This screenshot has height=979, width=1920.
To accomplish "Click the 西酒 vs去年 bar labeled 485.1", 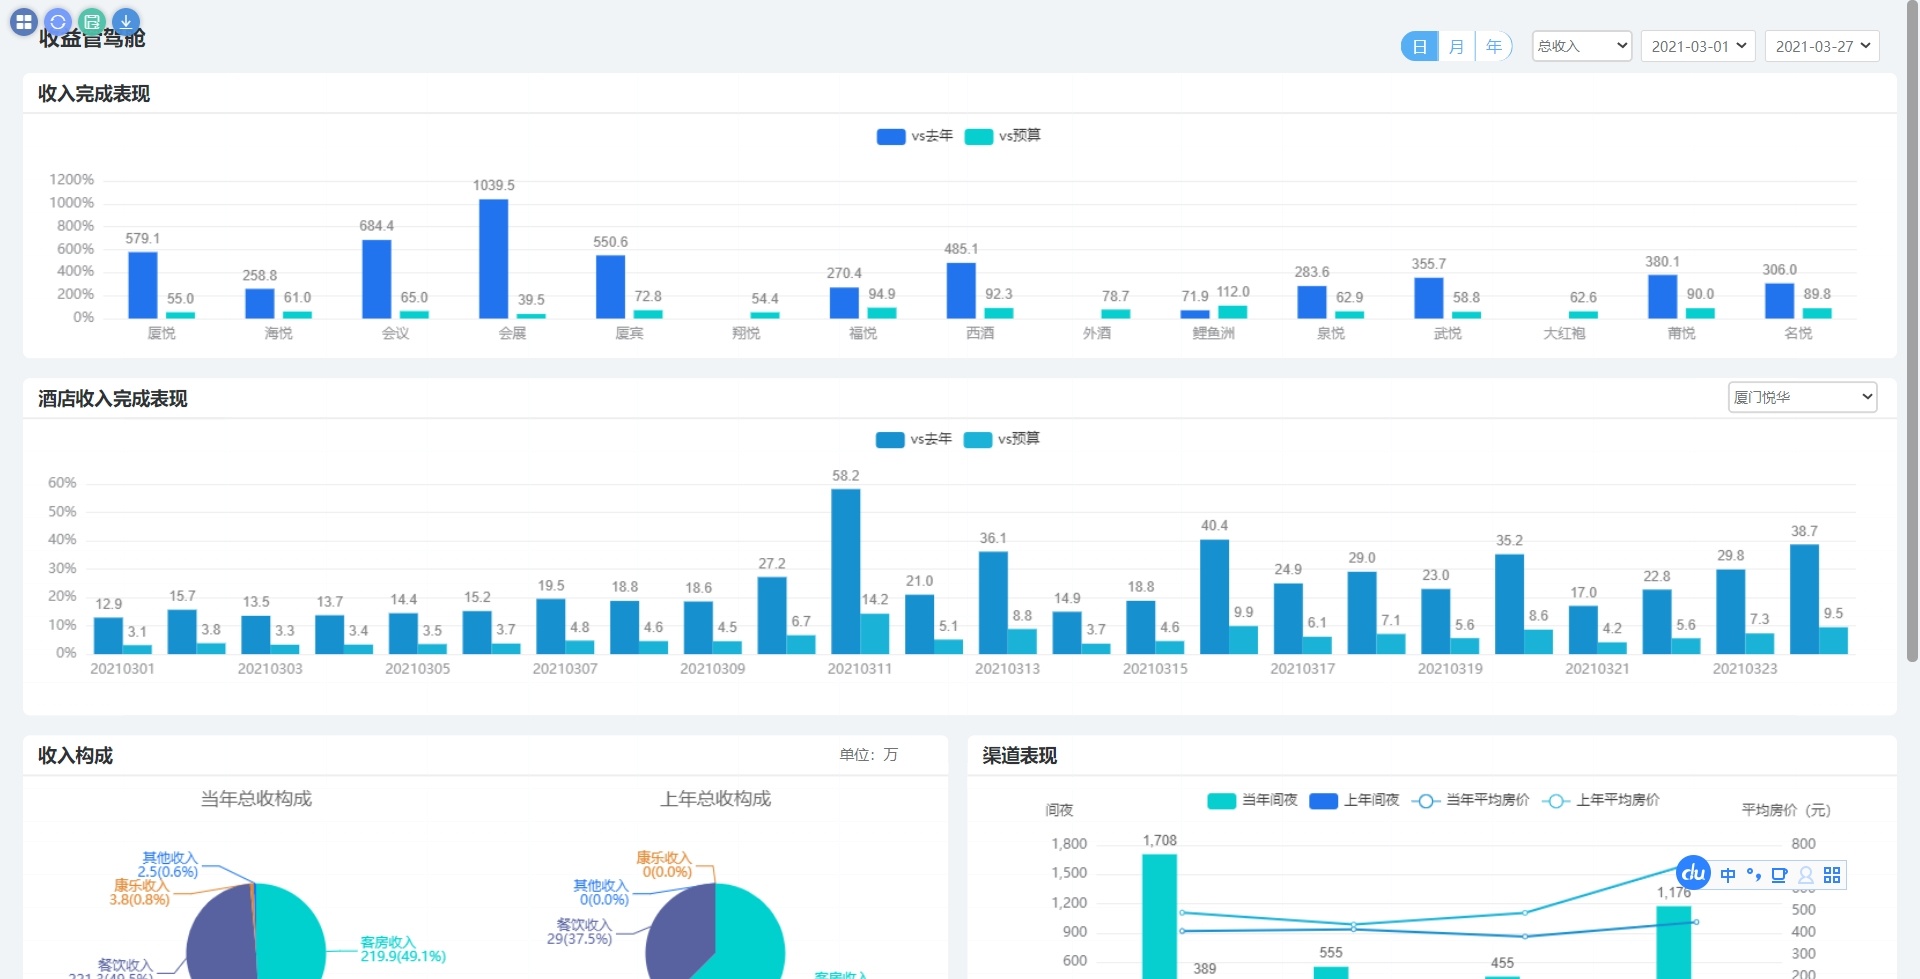I will click(x=961, y=291).
